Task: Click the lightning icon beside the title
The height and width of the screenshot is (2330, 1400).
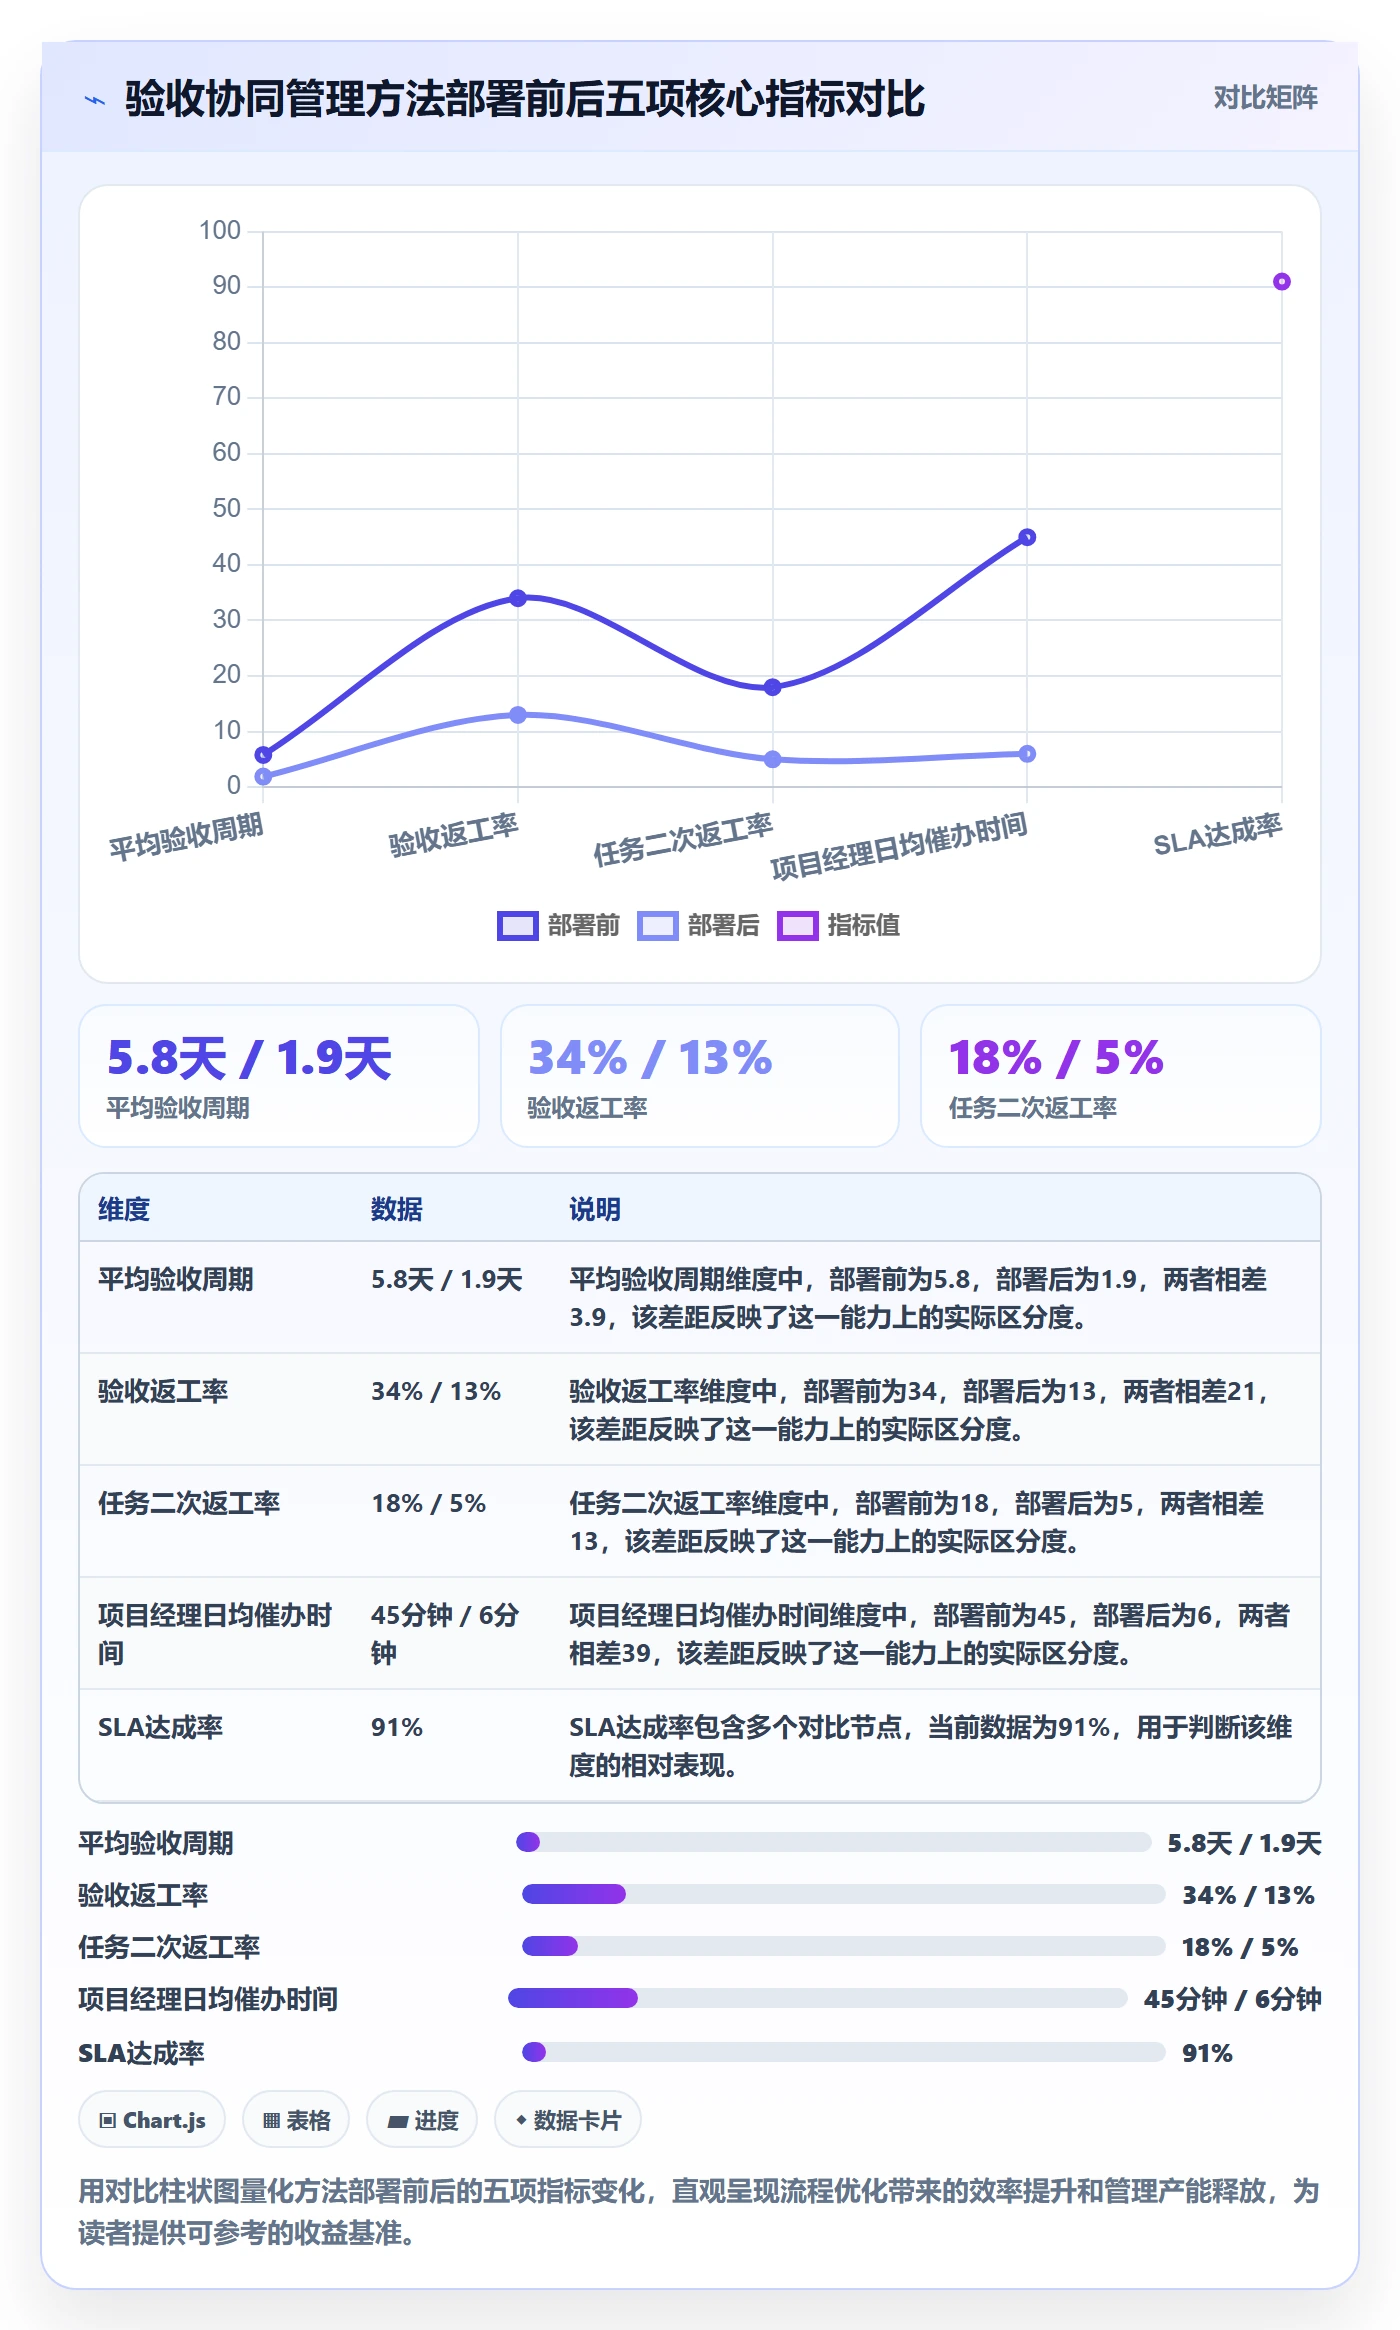Action: (95, 100)
